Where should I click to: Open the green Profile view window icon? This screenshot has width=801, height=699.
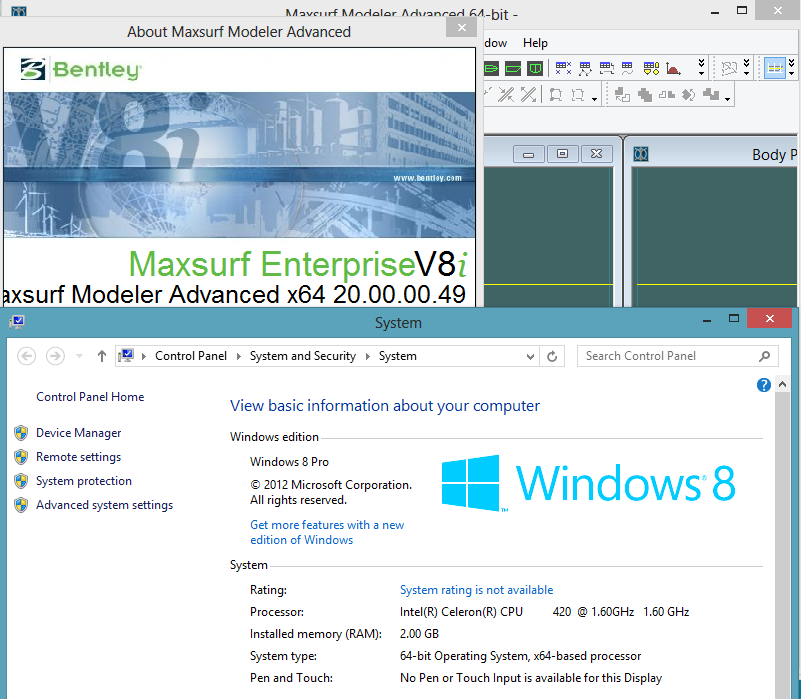(x=513, y=68)
